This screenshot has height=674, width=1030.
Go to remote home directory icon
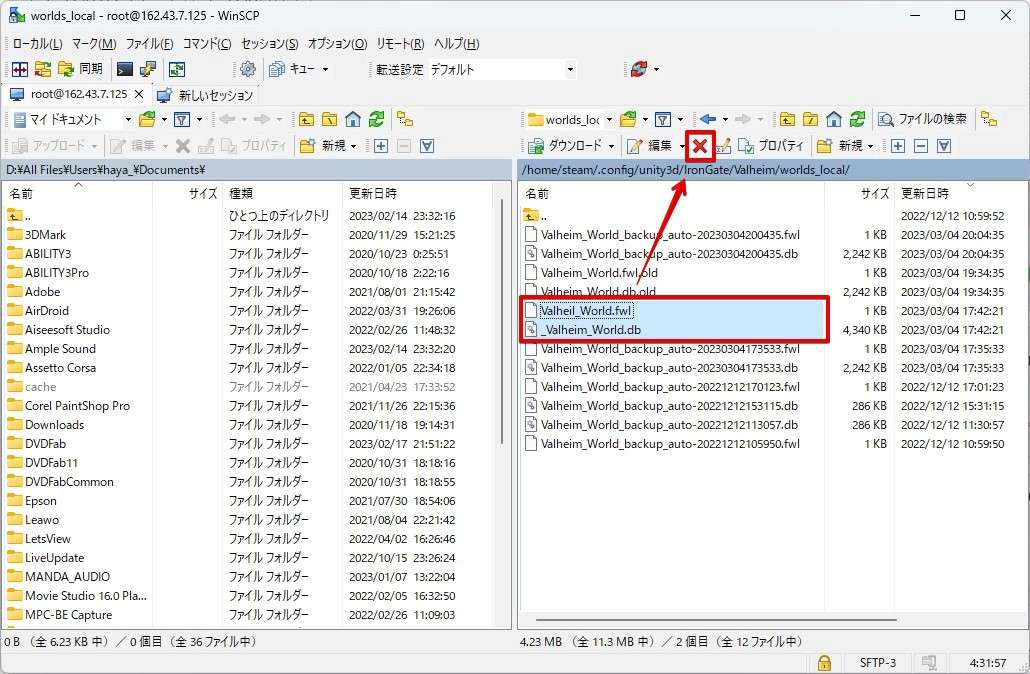click(834, 120)
